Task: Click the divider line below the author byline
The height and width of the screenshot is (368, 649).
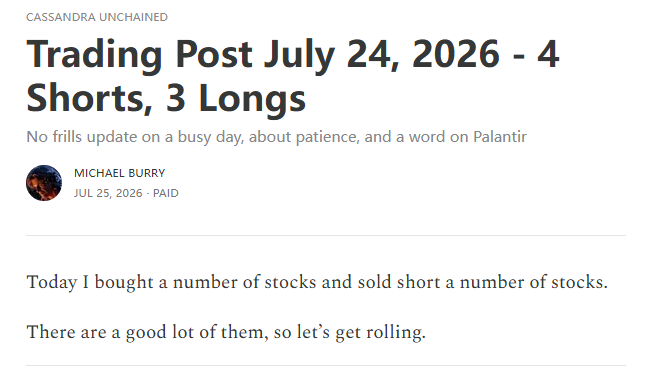Action: [x=326, y=236]
